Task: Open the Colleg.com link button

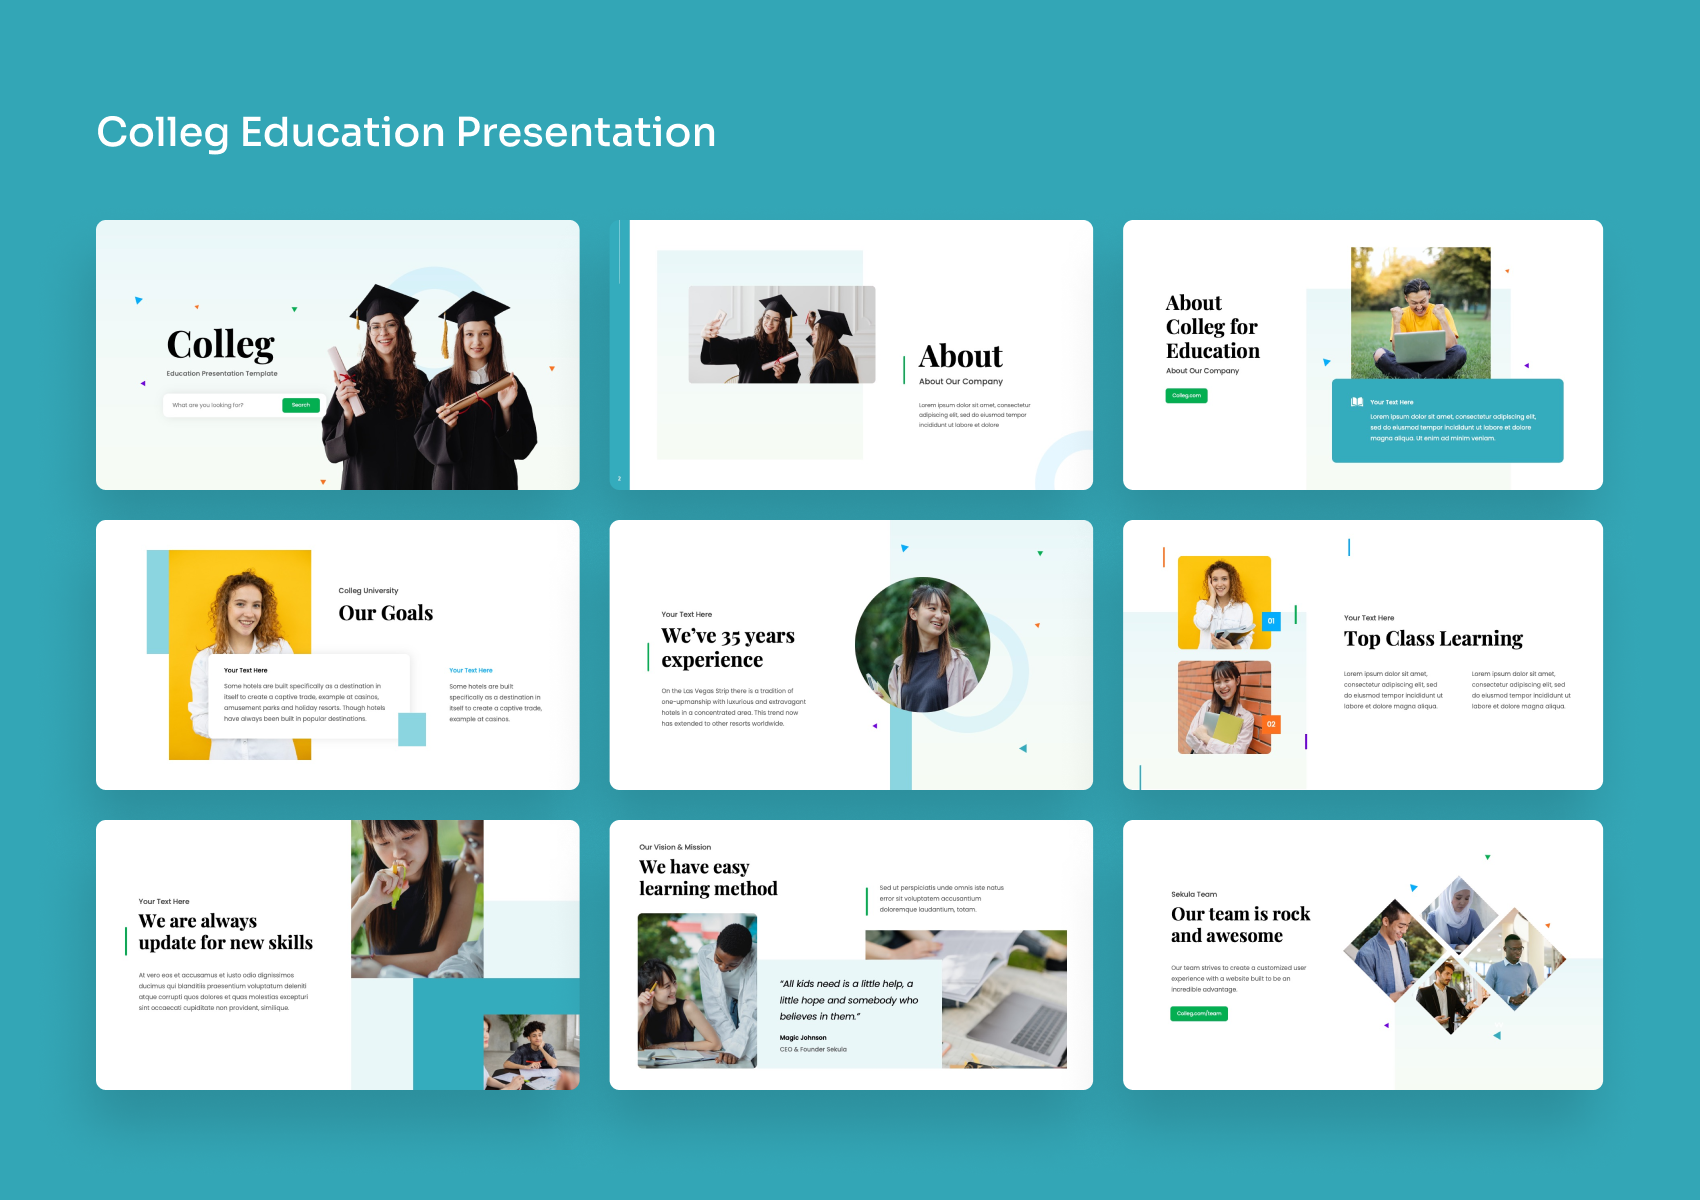Action: (1186, 395)
